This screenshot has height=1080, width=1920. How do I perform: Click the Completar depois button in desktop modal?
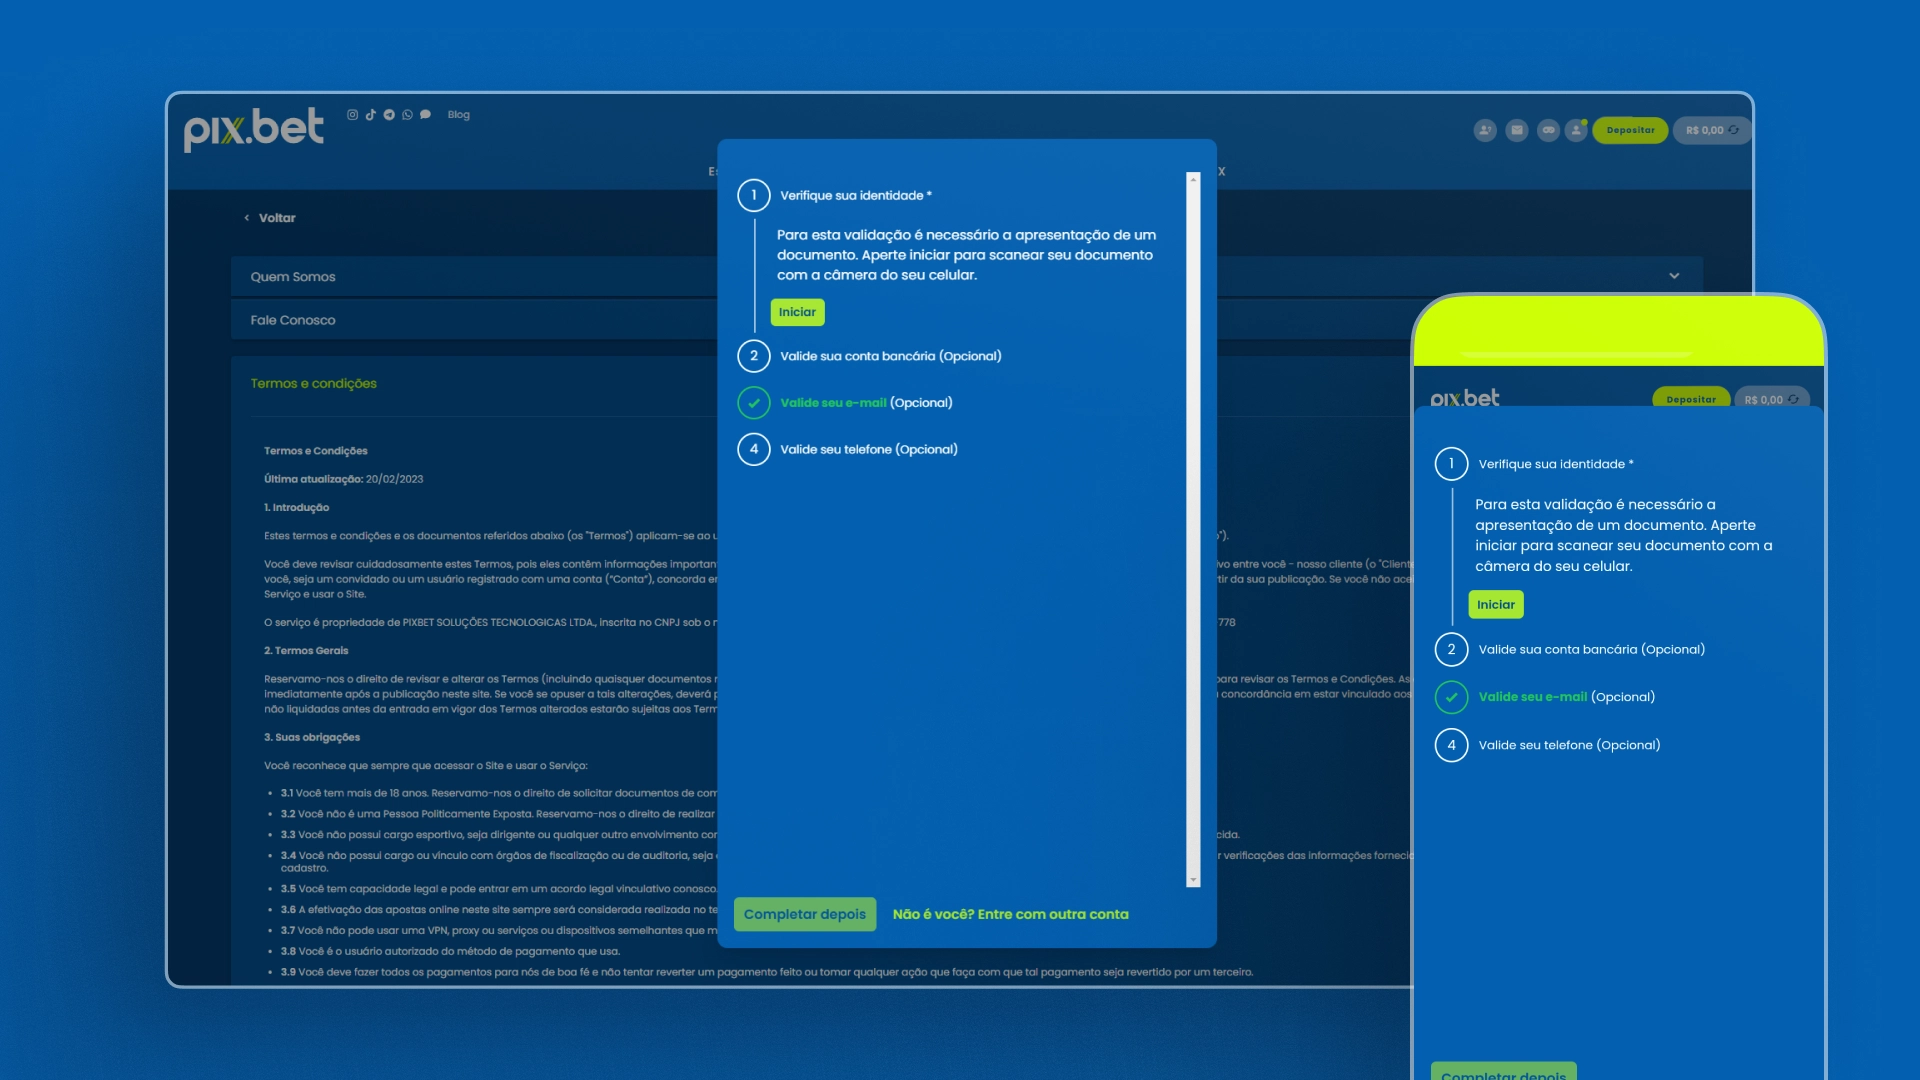click(805, 914)
